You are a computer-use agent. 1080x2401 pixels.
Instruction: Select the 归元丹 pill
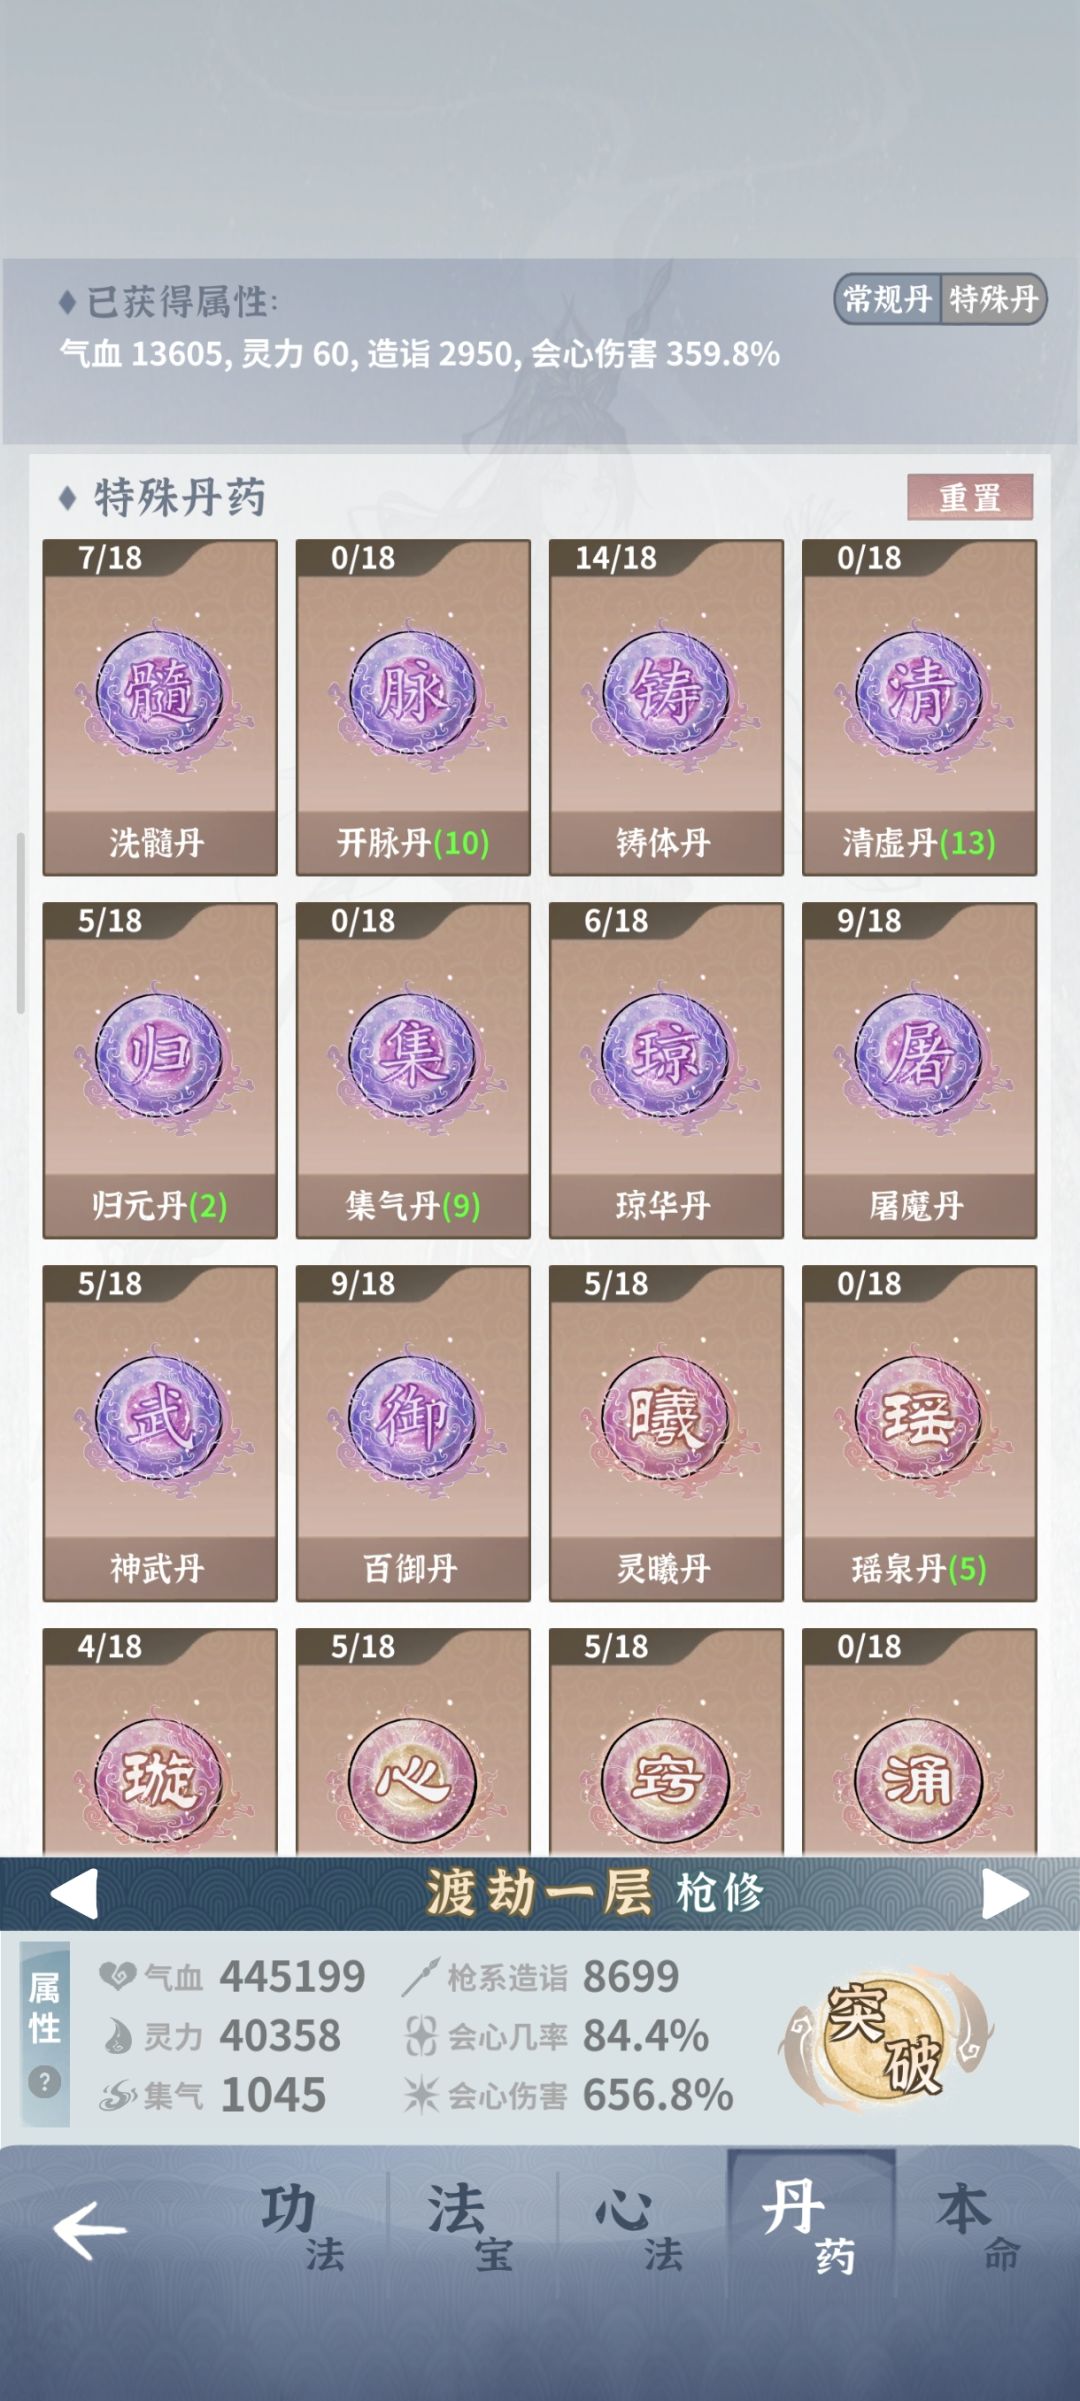pos(160,1070)
